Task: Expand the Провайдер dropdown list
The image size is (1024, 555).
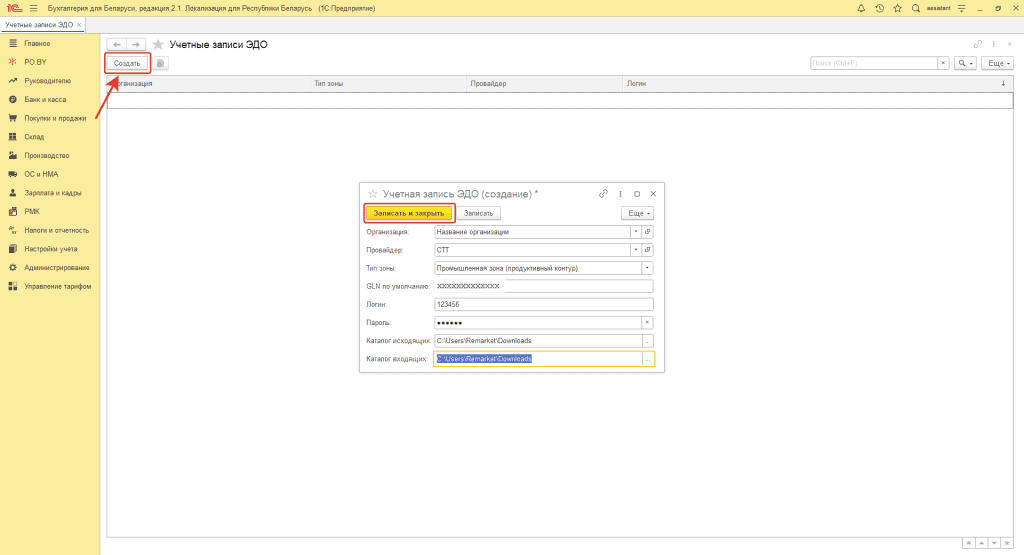Action: [x=635, y=250]
